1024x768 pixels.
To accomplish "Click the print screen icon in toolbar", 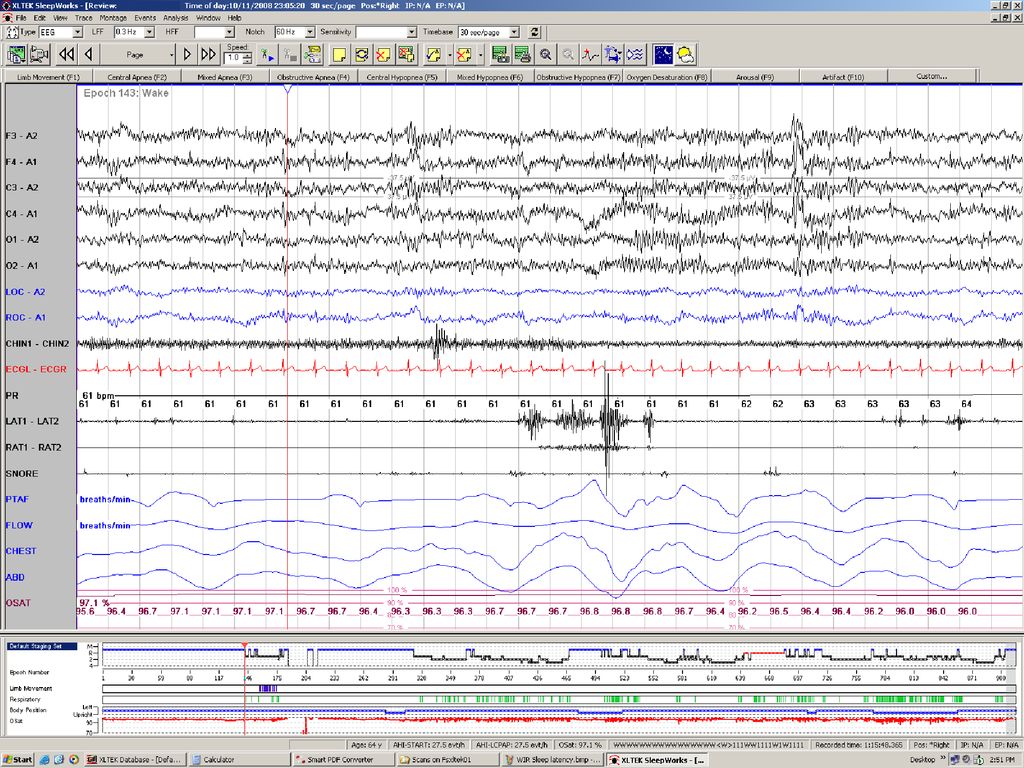I will [x=522, y=55].
